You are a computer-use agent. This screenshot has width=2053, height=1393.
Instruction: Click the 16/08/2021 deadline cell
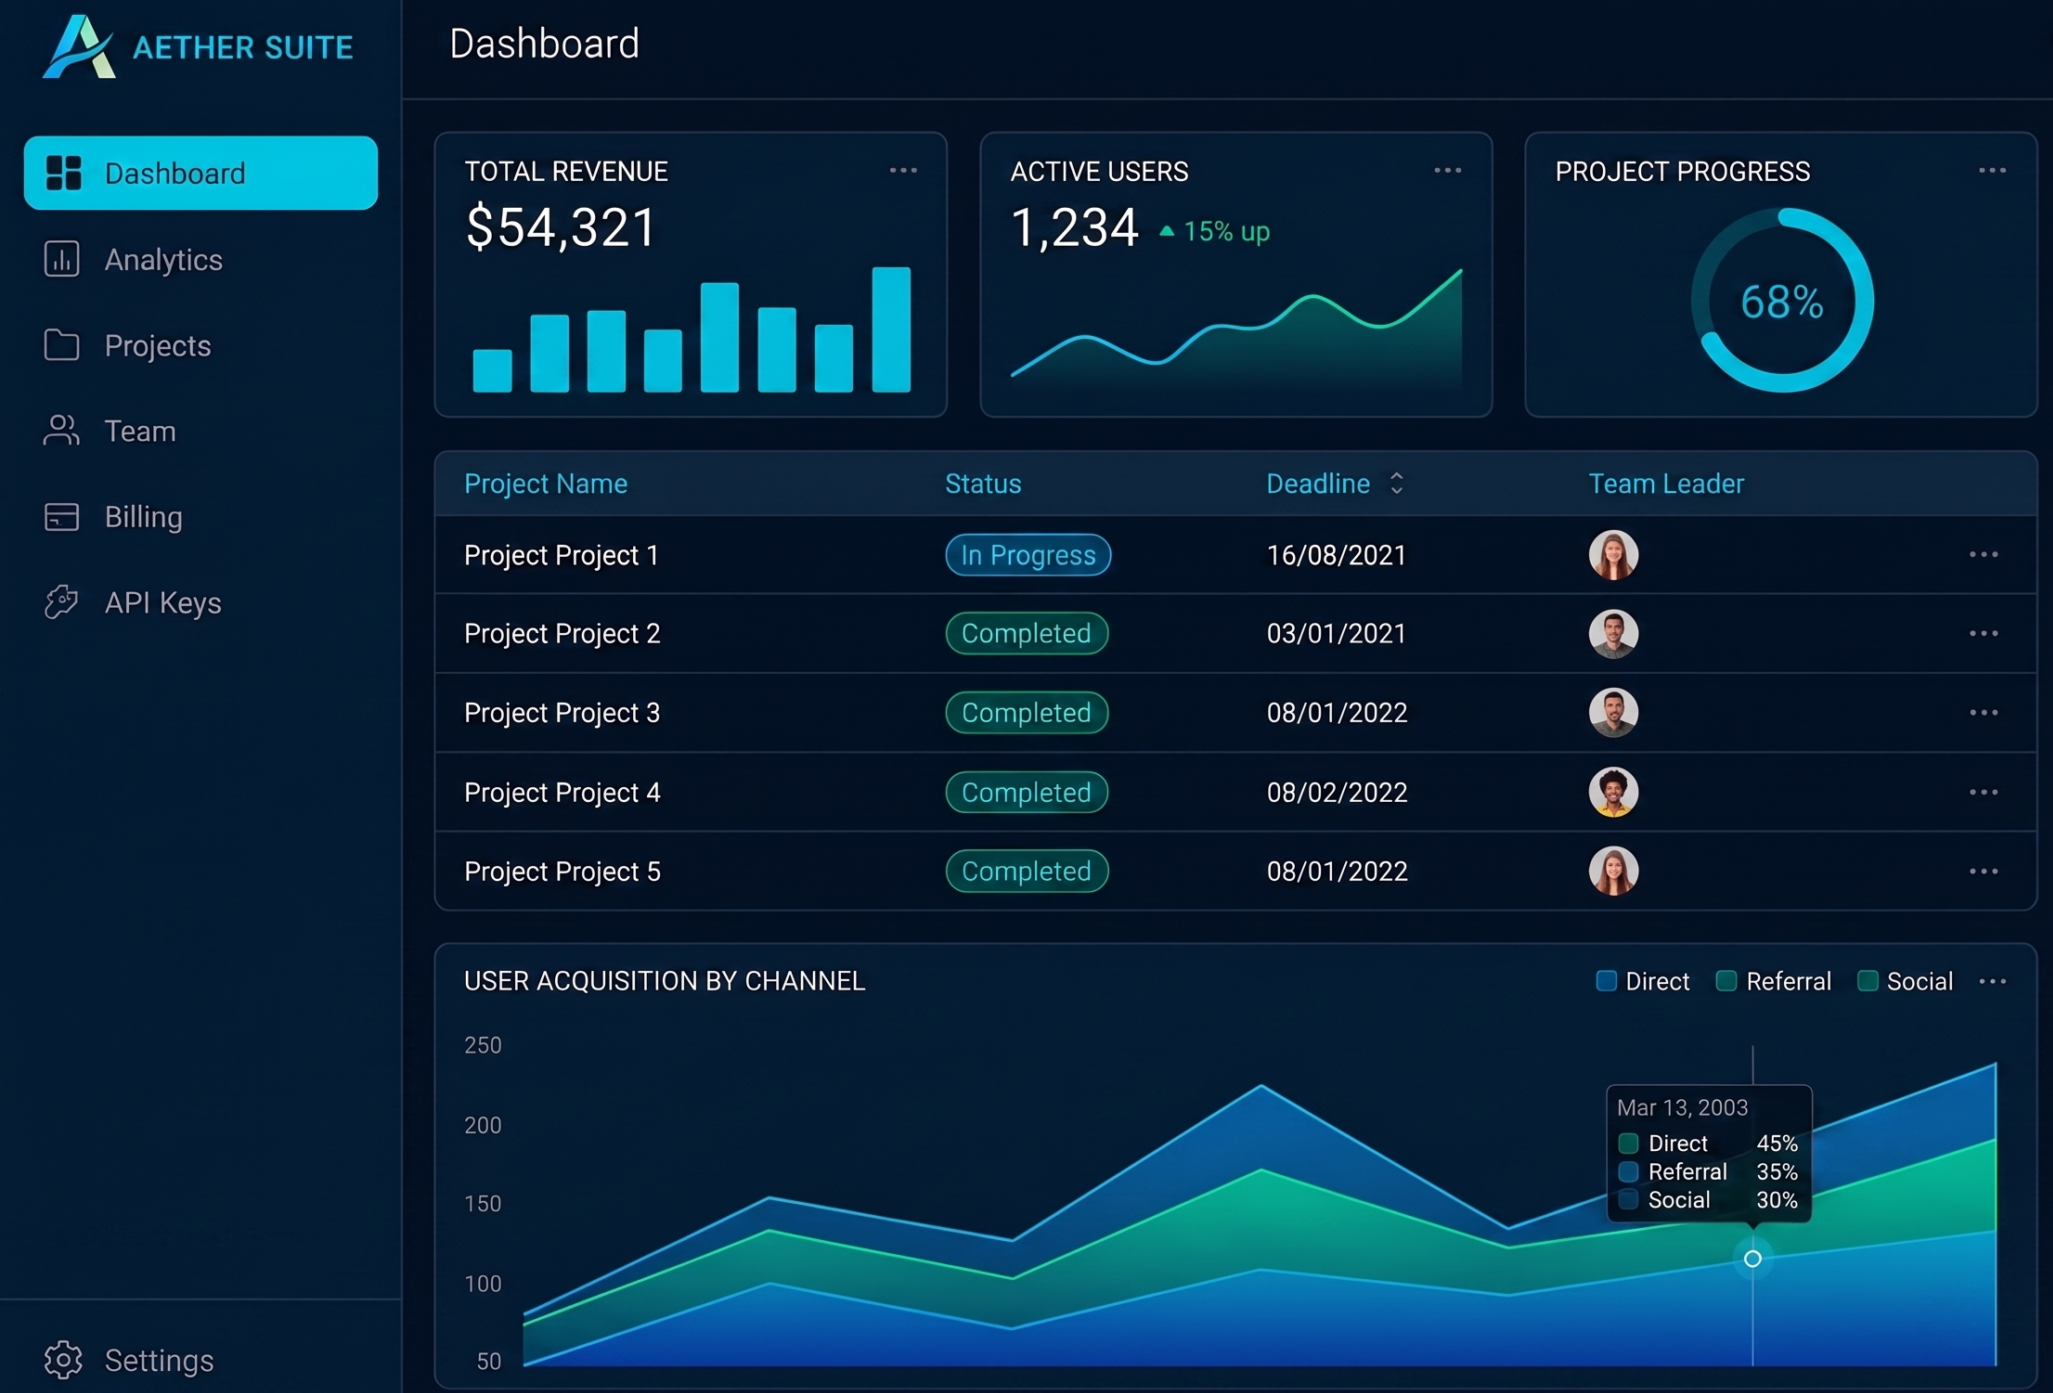[x=1336, y=556]
